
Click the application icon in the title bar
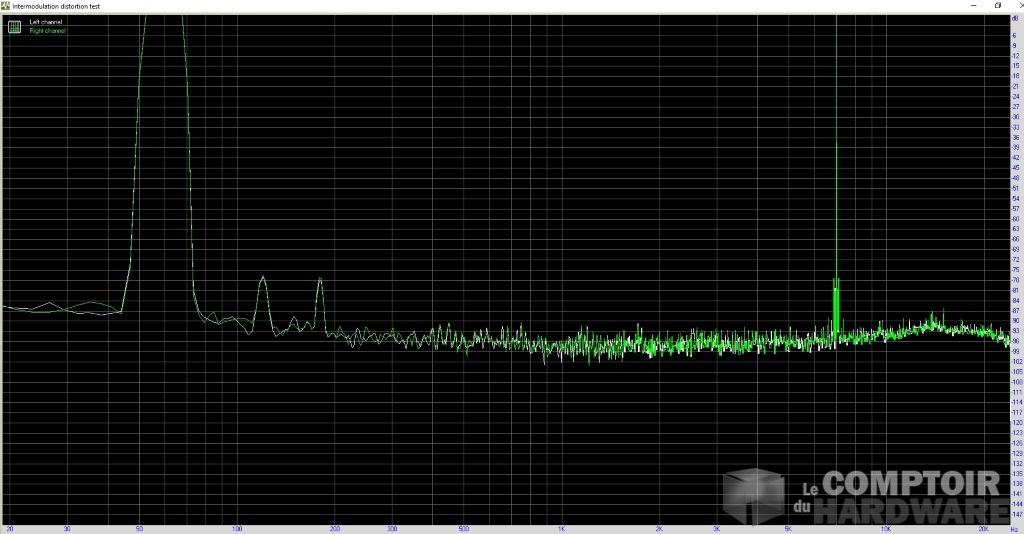click(x=5, y=5)
